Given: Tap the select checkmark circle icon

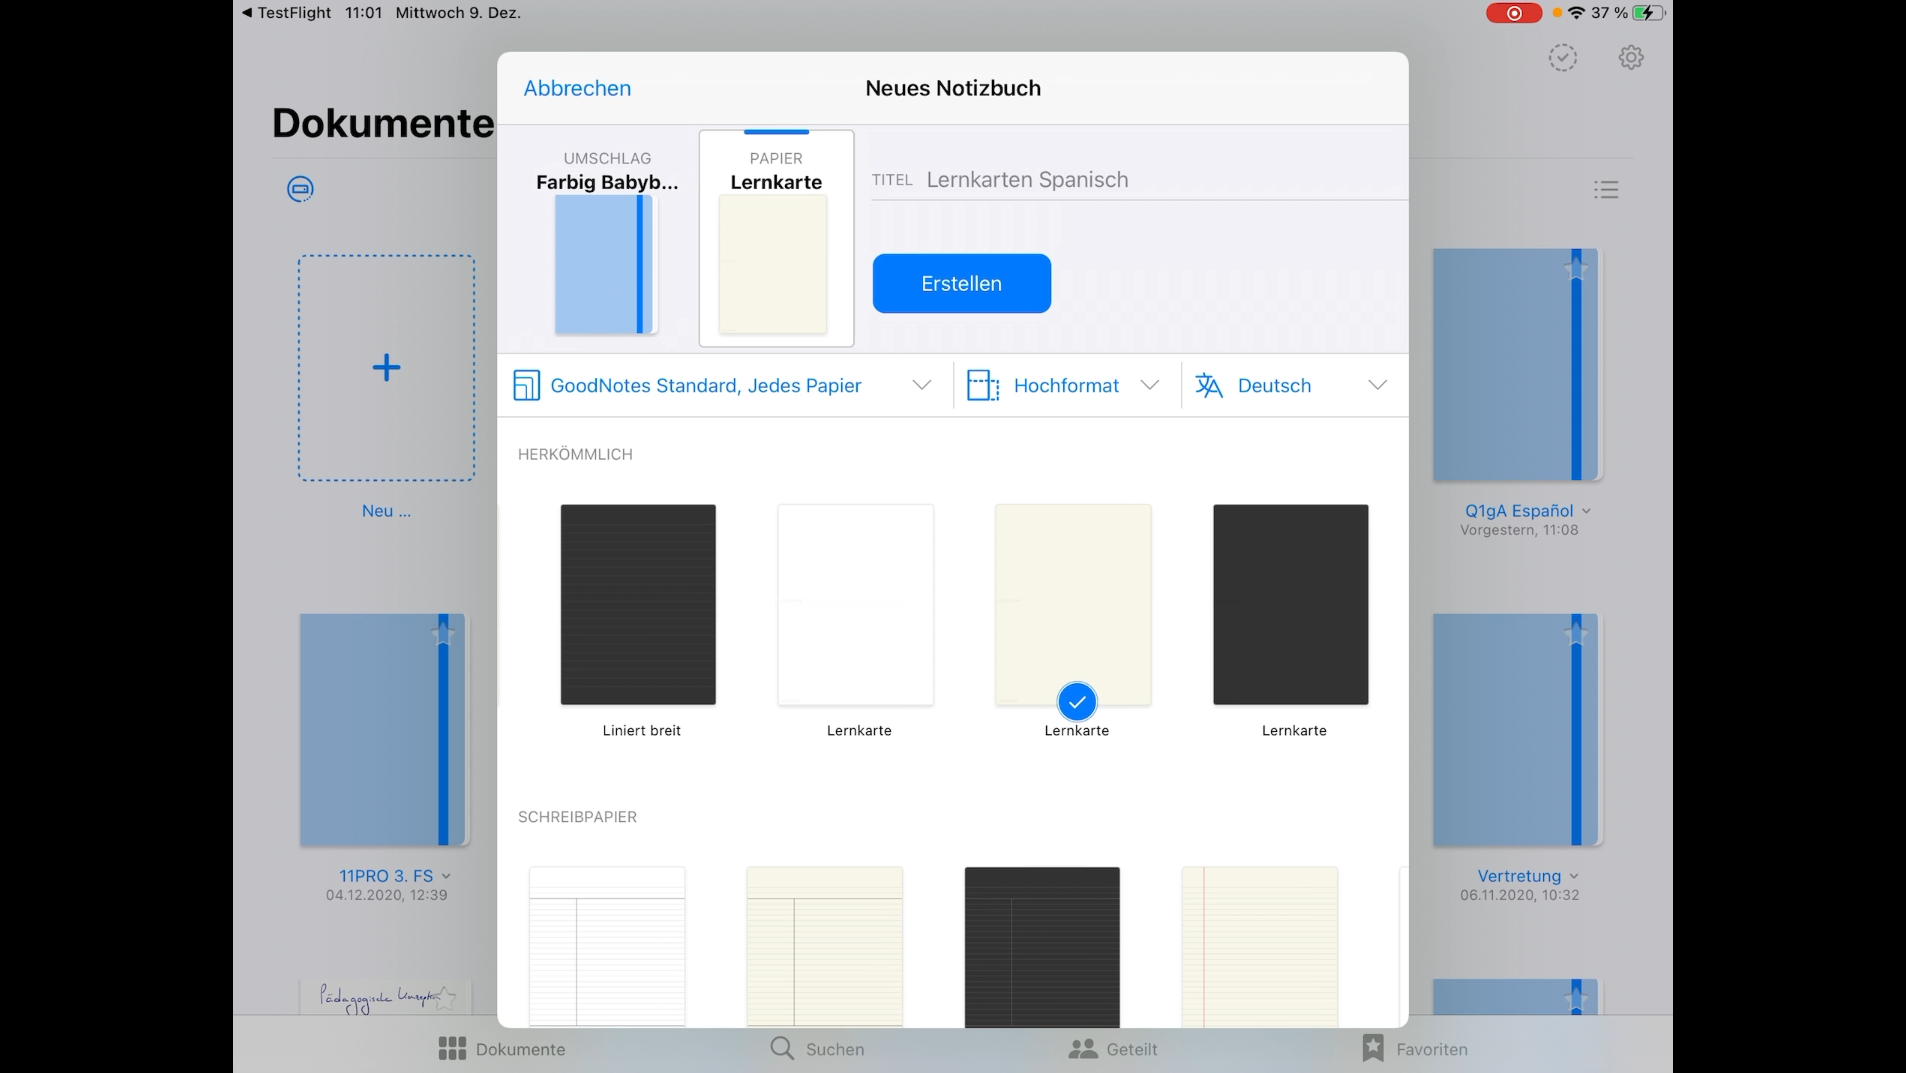Looking at the screenshot, I should [1563, 57].
